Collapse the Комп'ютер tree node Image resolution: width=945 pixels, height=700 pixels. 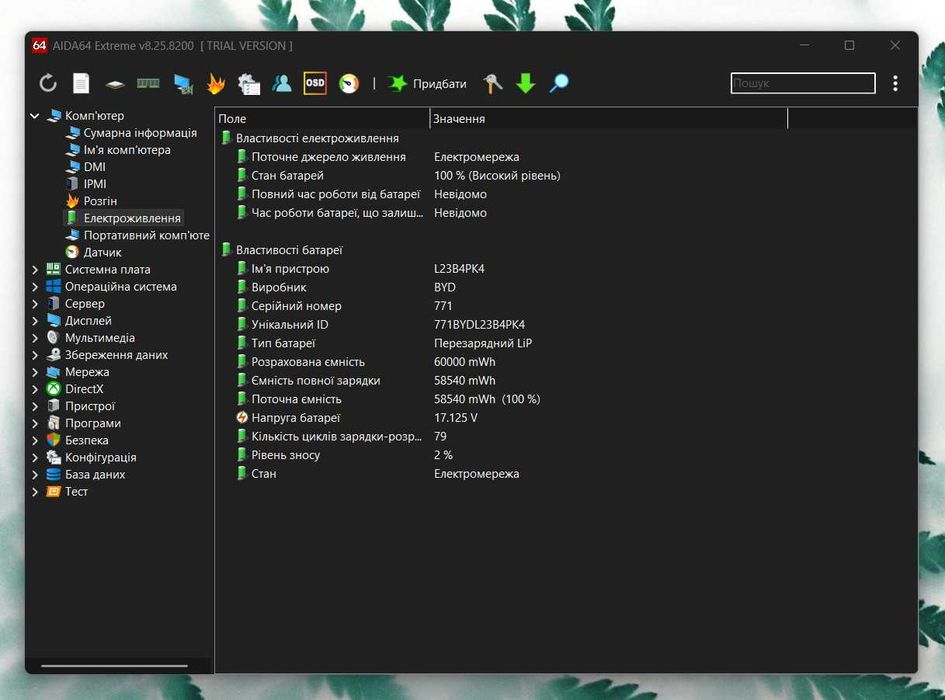[x=35, y=116]
